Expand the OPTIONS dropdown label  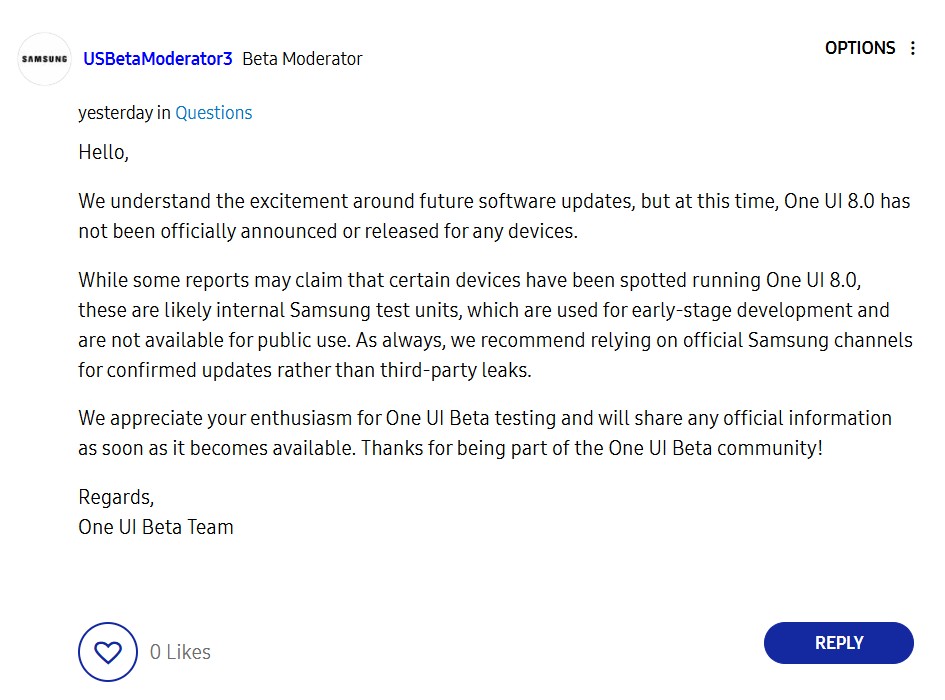click(860, 48)
